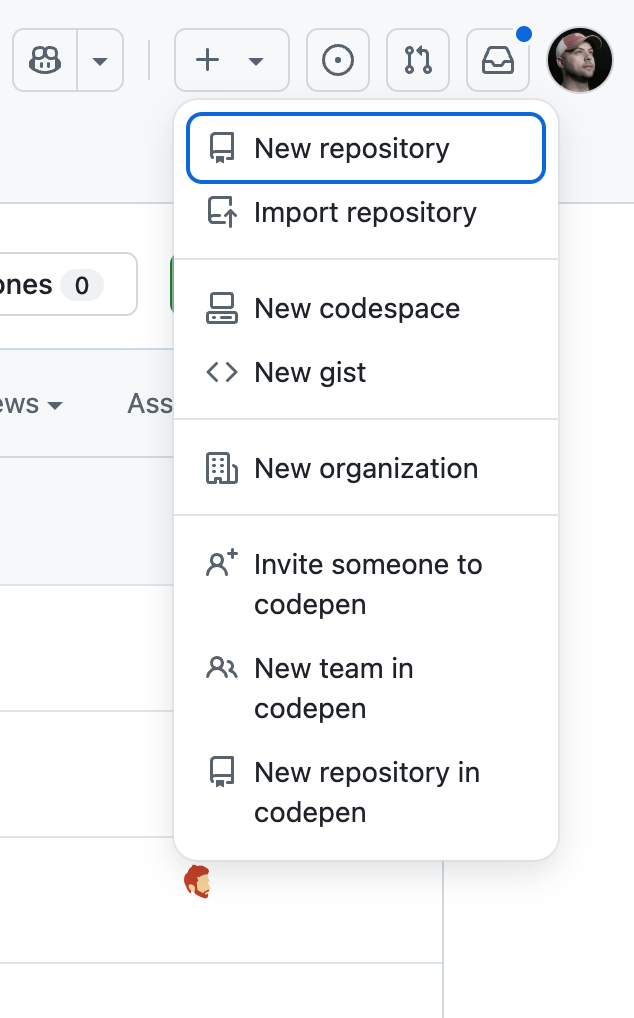Choose Invite someone to codepen

coord(366,584)
